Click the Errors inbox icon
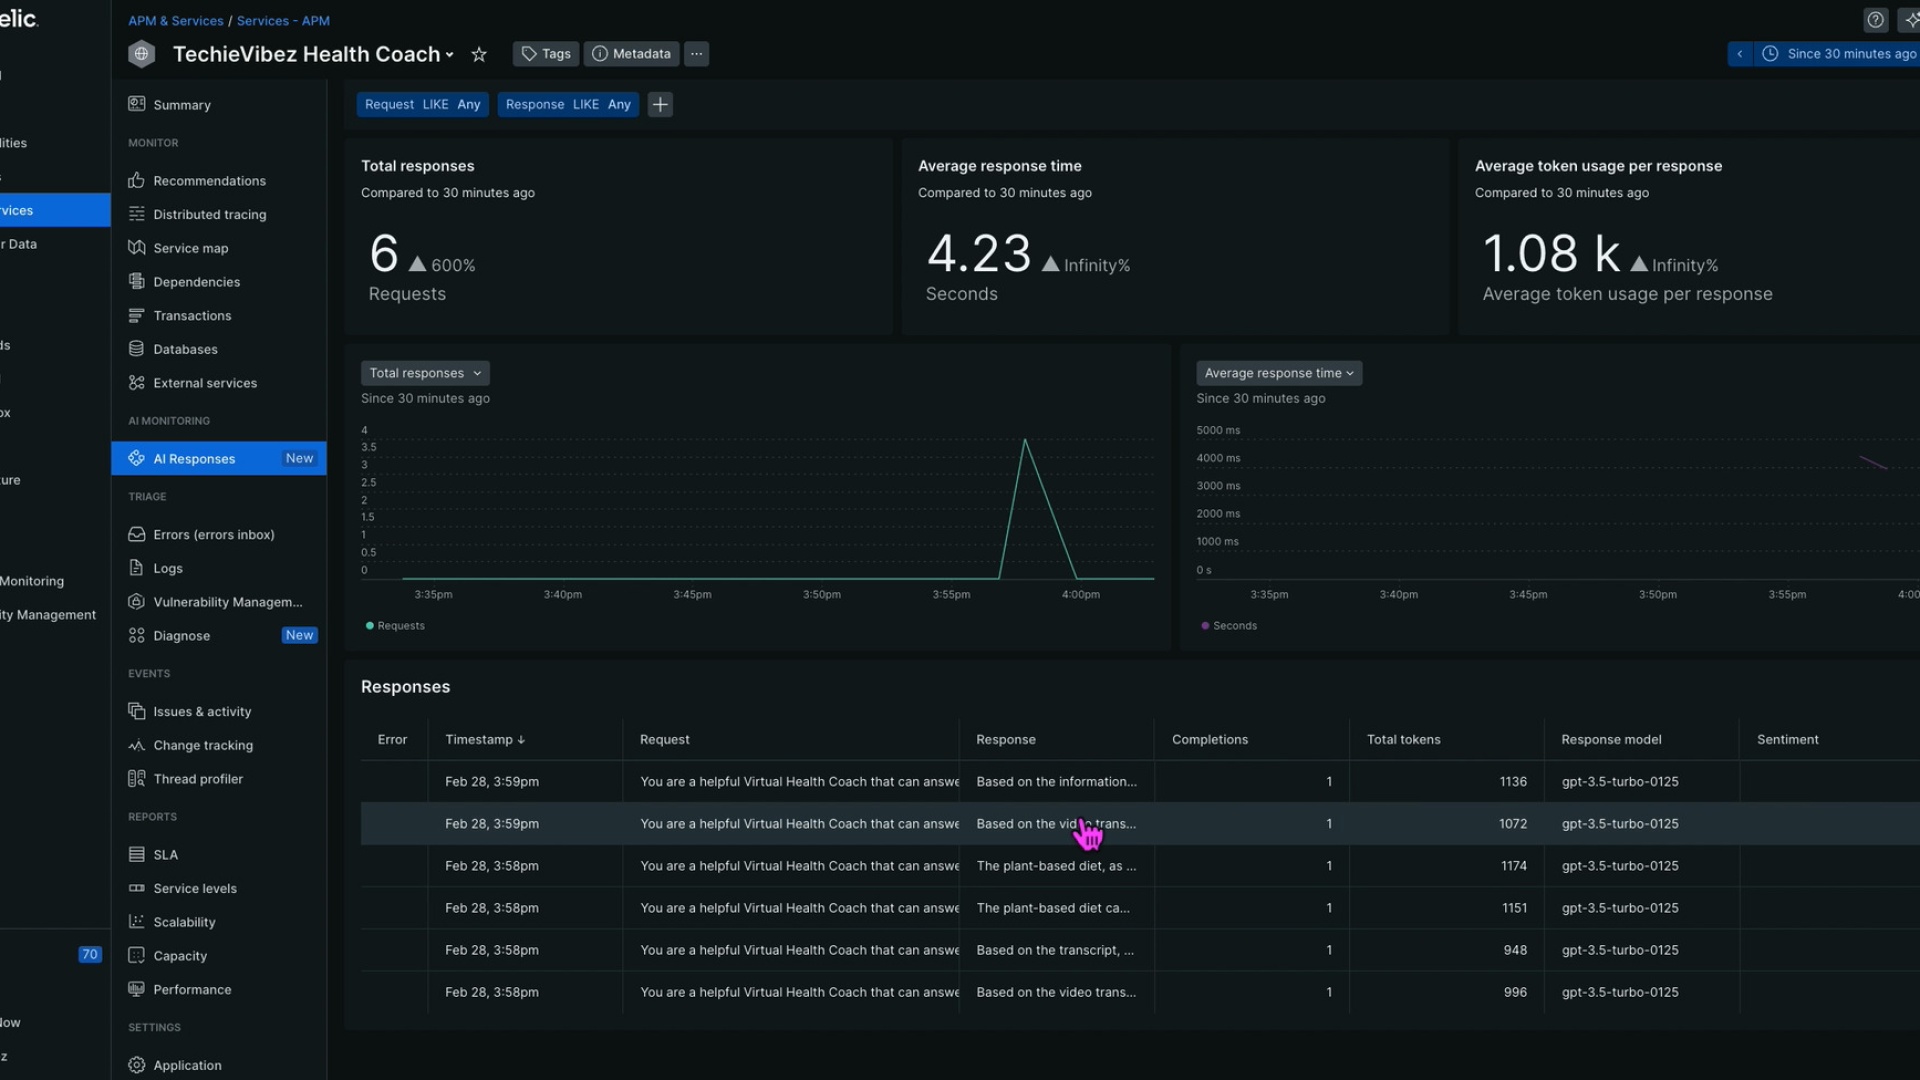 (137, 534)
